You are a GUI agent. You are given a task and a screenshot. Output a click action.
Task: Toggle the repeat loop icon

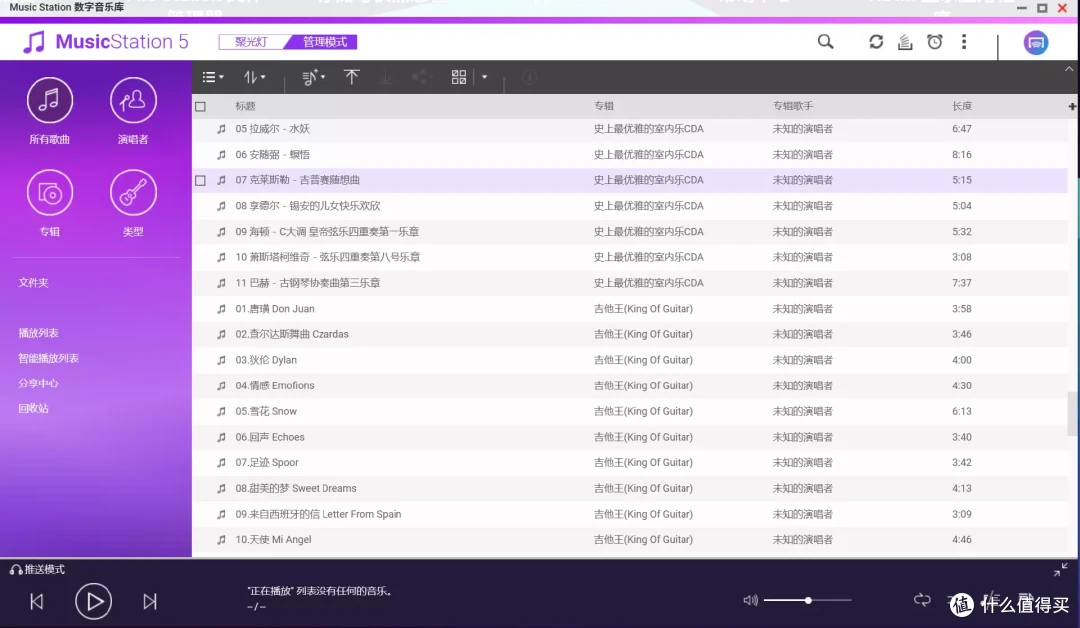point(922,600)
